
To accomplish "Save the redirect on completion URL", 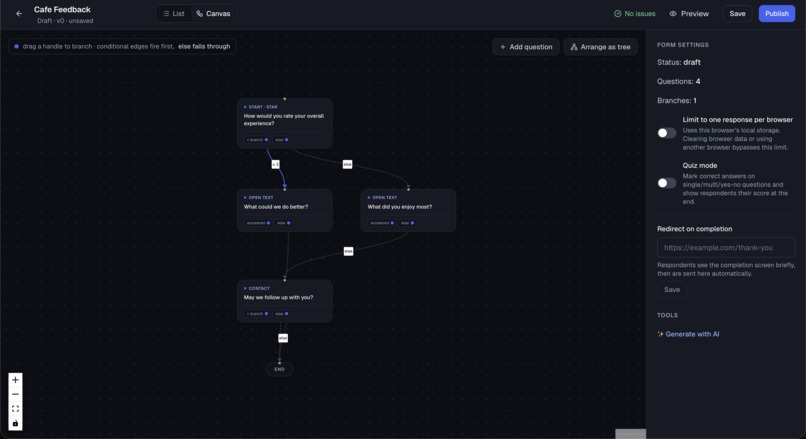I will pyautogui.click(x=671, y=290).
